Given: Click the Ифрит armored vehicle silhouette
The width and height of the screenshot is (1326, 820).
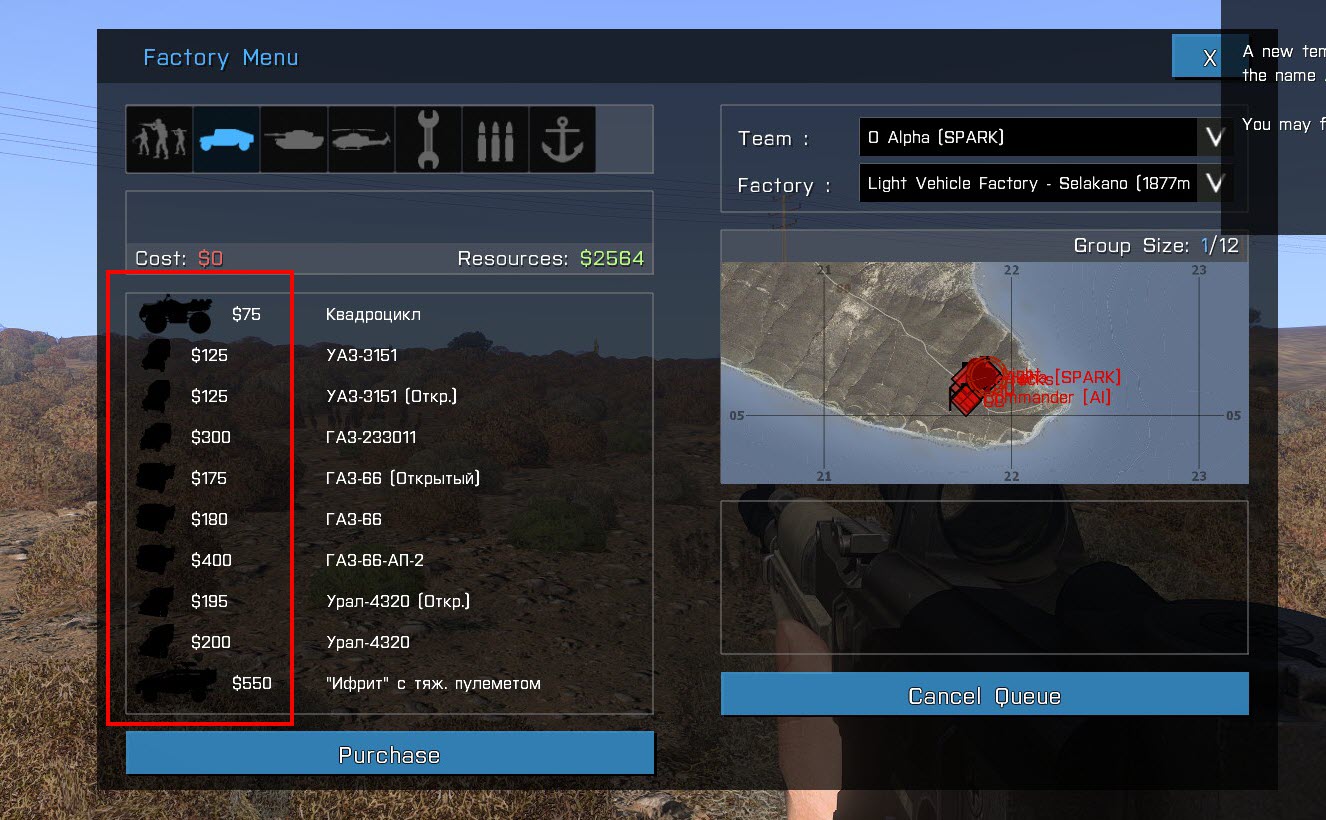Looking at the screenshot, I should point(175,684).
